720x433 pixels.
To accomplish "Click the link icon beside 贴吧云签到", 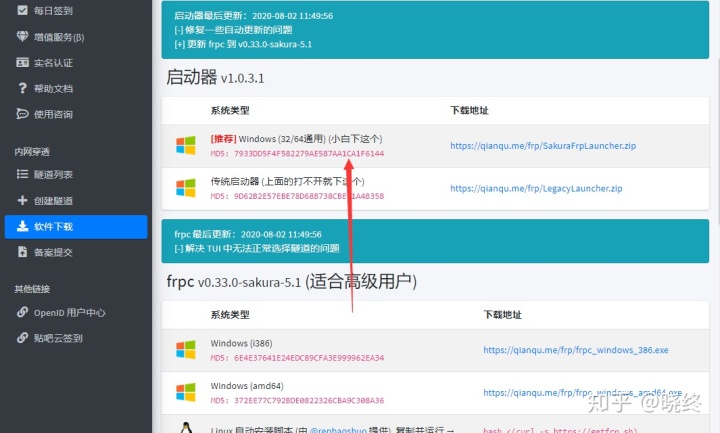I will (x=22, y=338).
